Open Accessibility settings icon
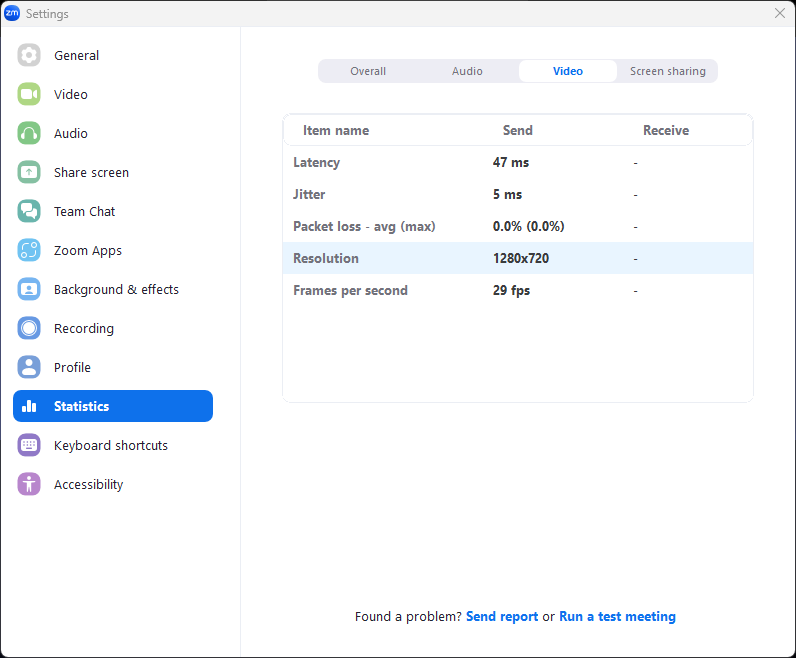The height and width of the screenshot is (658, 796). (29, 485)
